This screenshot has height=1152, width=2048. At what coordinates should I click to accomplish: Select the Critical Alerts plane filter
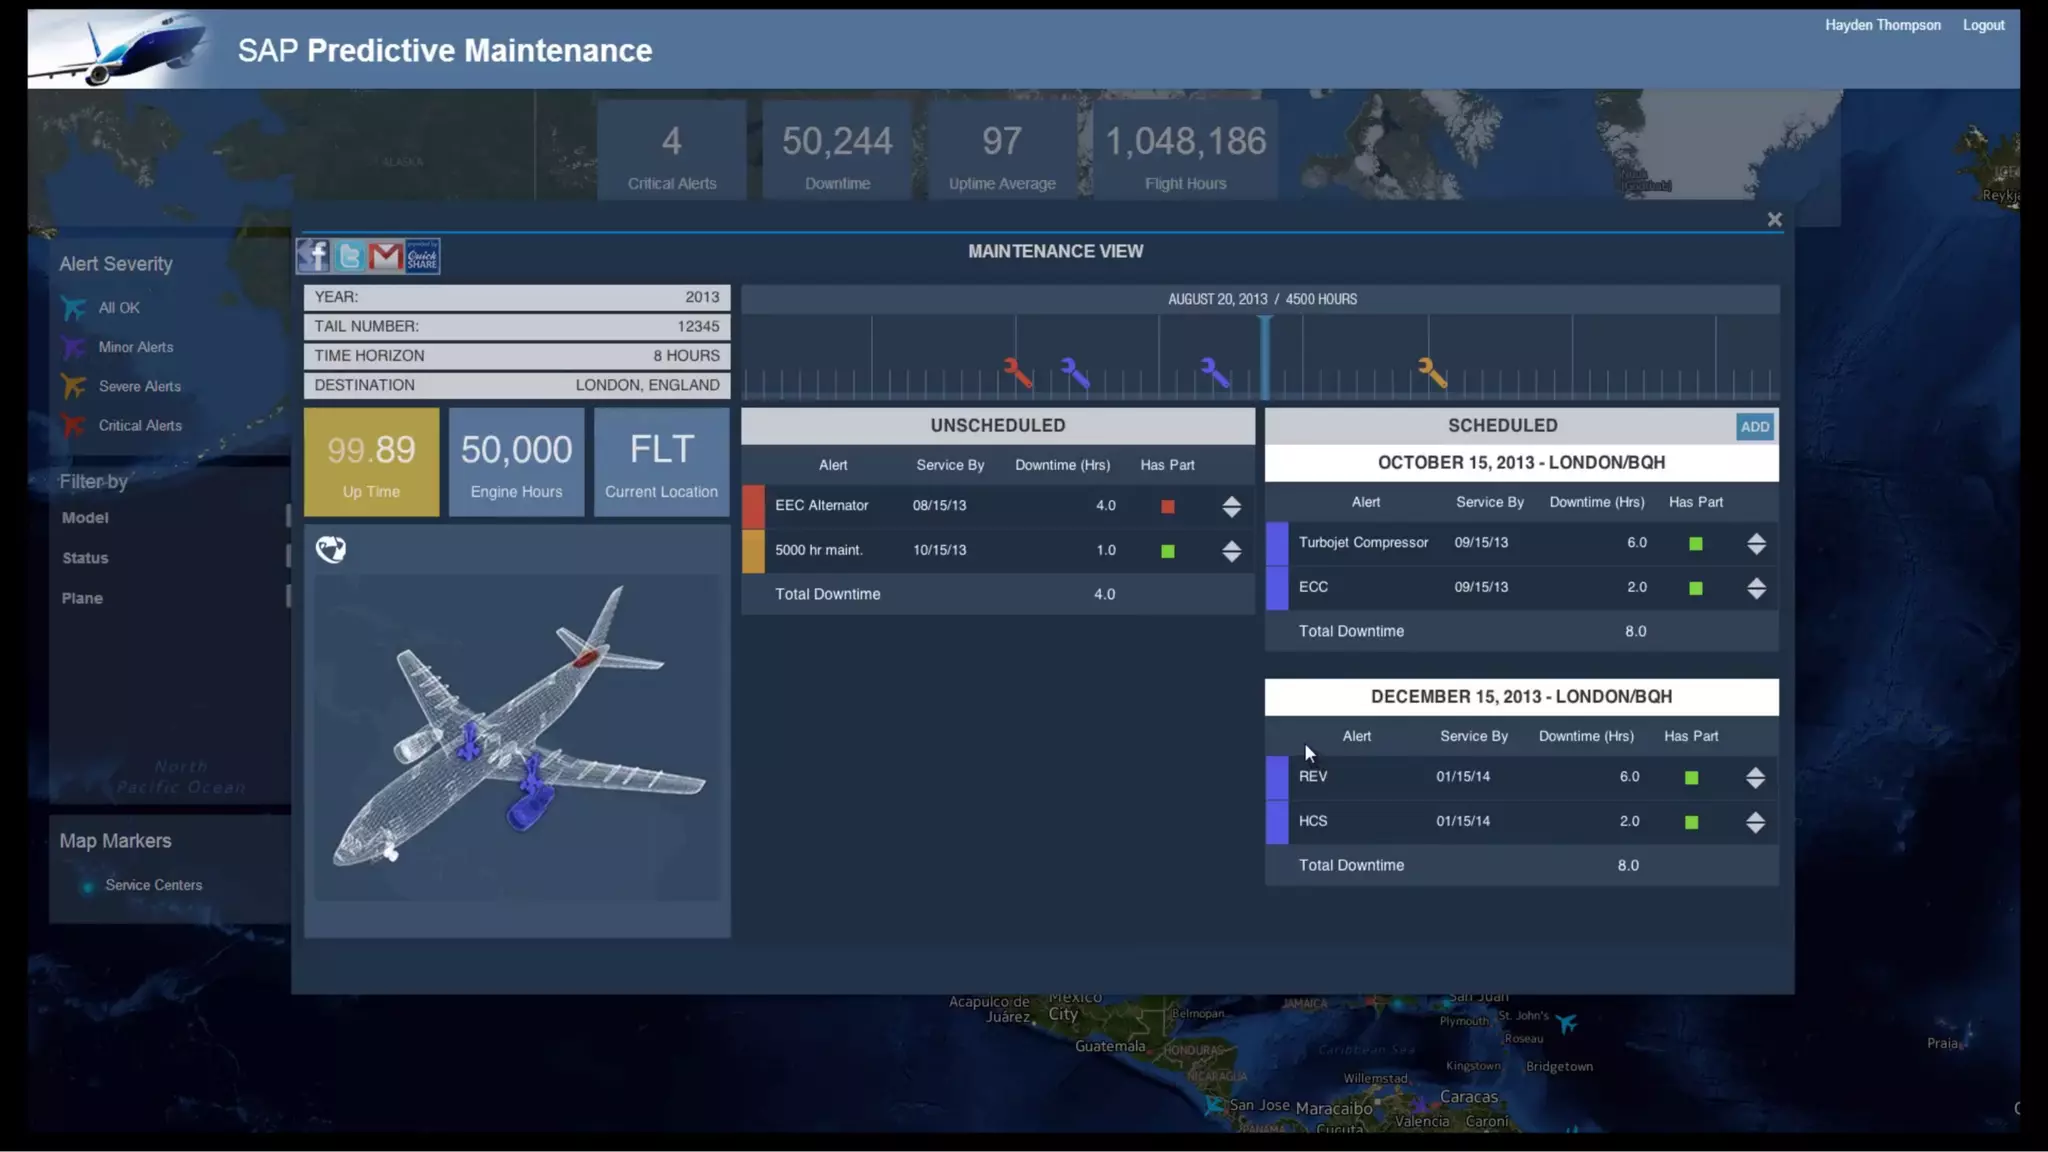point(139,425)
